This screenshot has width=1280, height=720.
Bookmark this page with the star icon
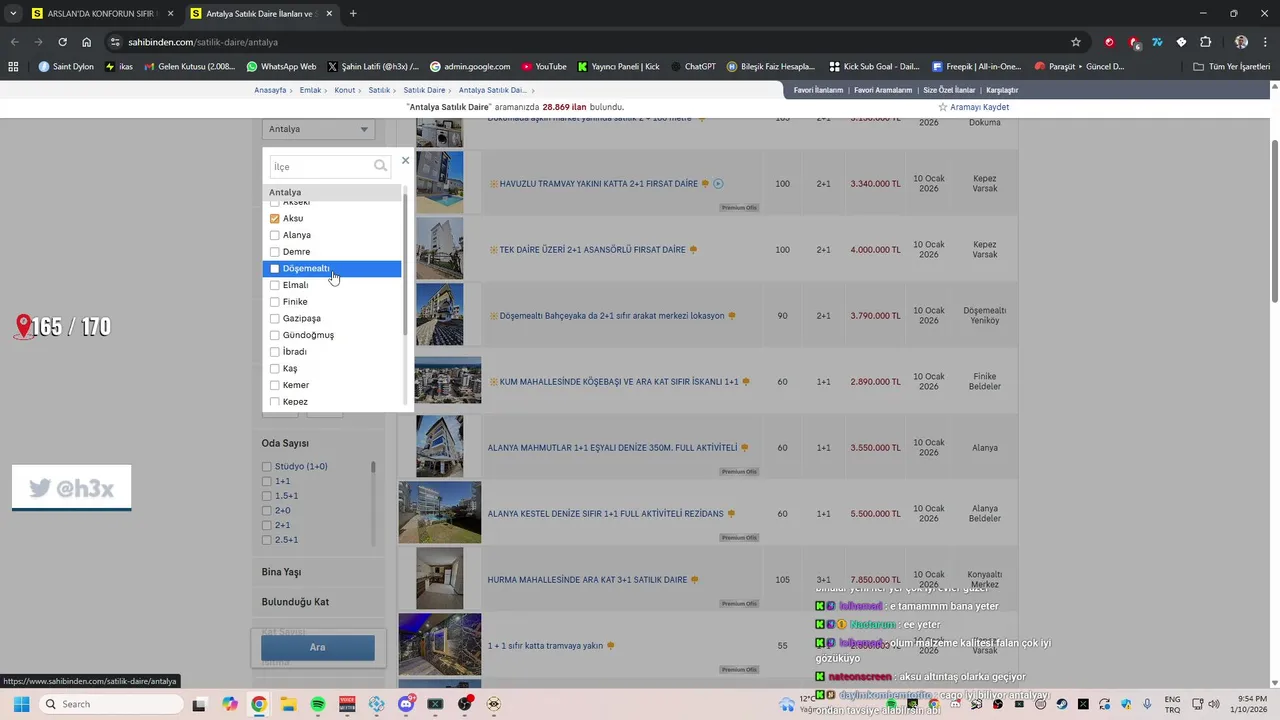[1076, 42]
